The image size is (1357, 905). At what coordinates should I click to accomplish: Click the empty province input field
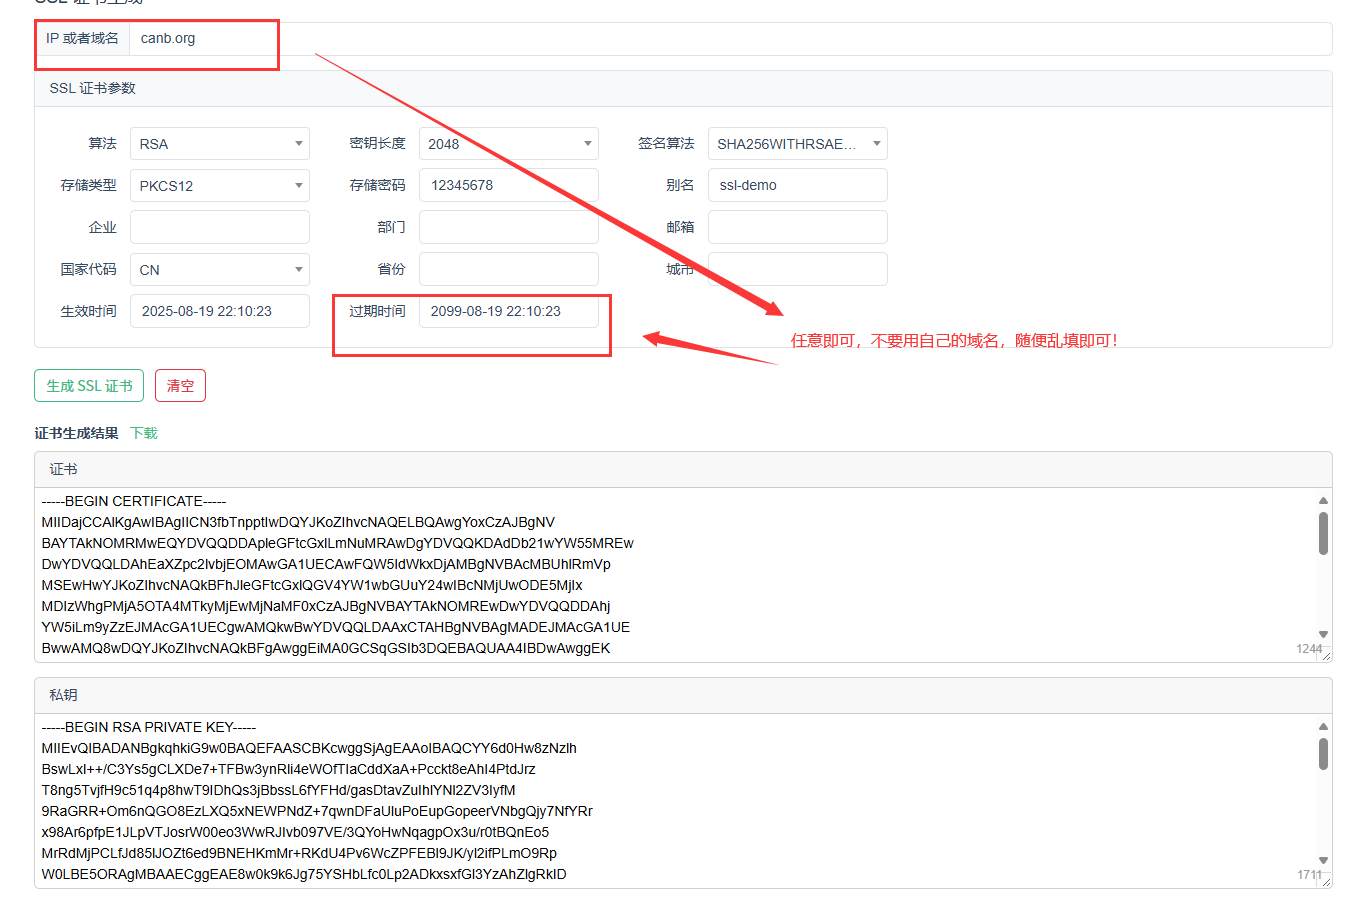pos(508,269)
